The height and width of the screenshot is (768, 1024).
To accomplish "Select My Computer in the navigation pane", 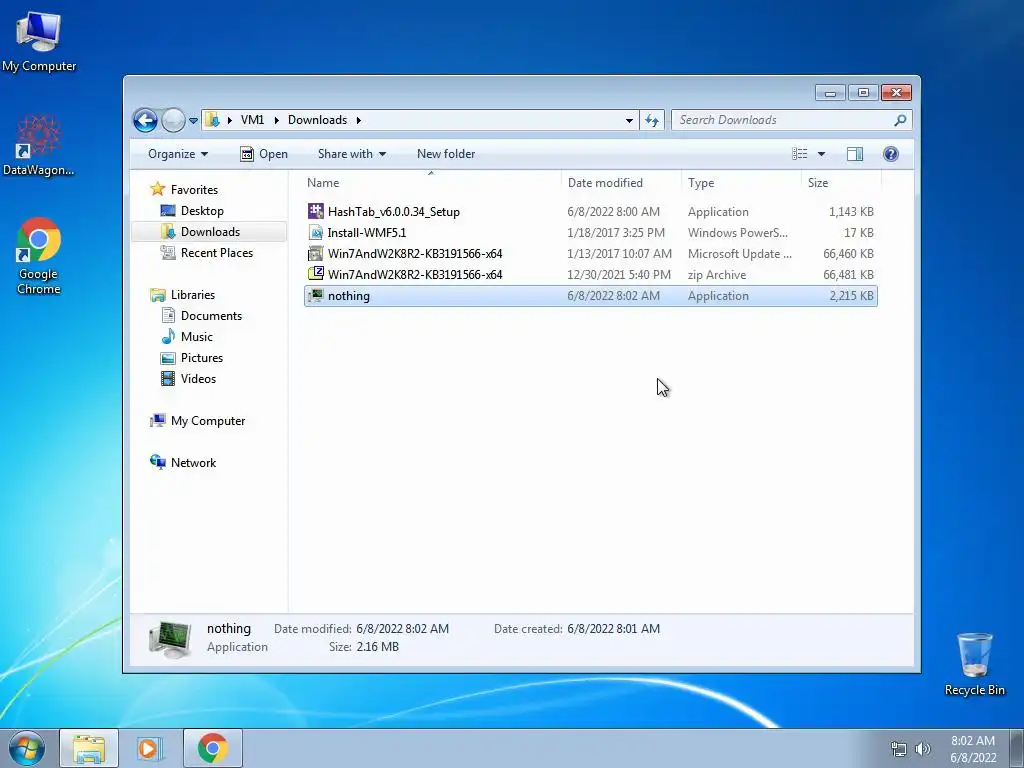I will tap(208, 421).
